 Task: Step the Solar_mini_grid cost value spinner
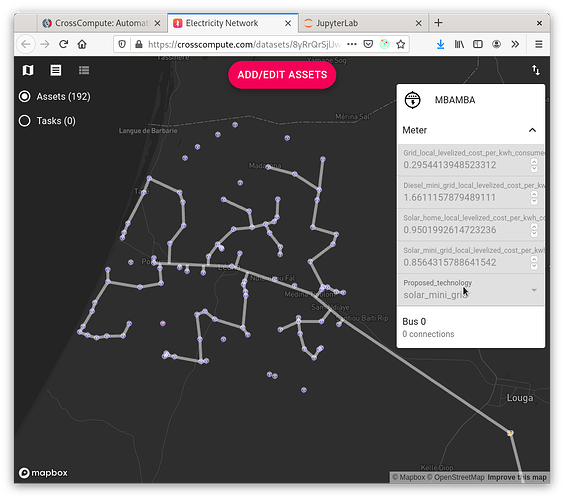tap(534, 263)
